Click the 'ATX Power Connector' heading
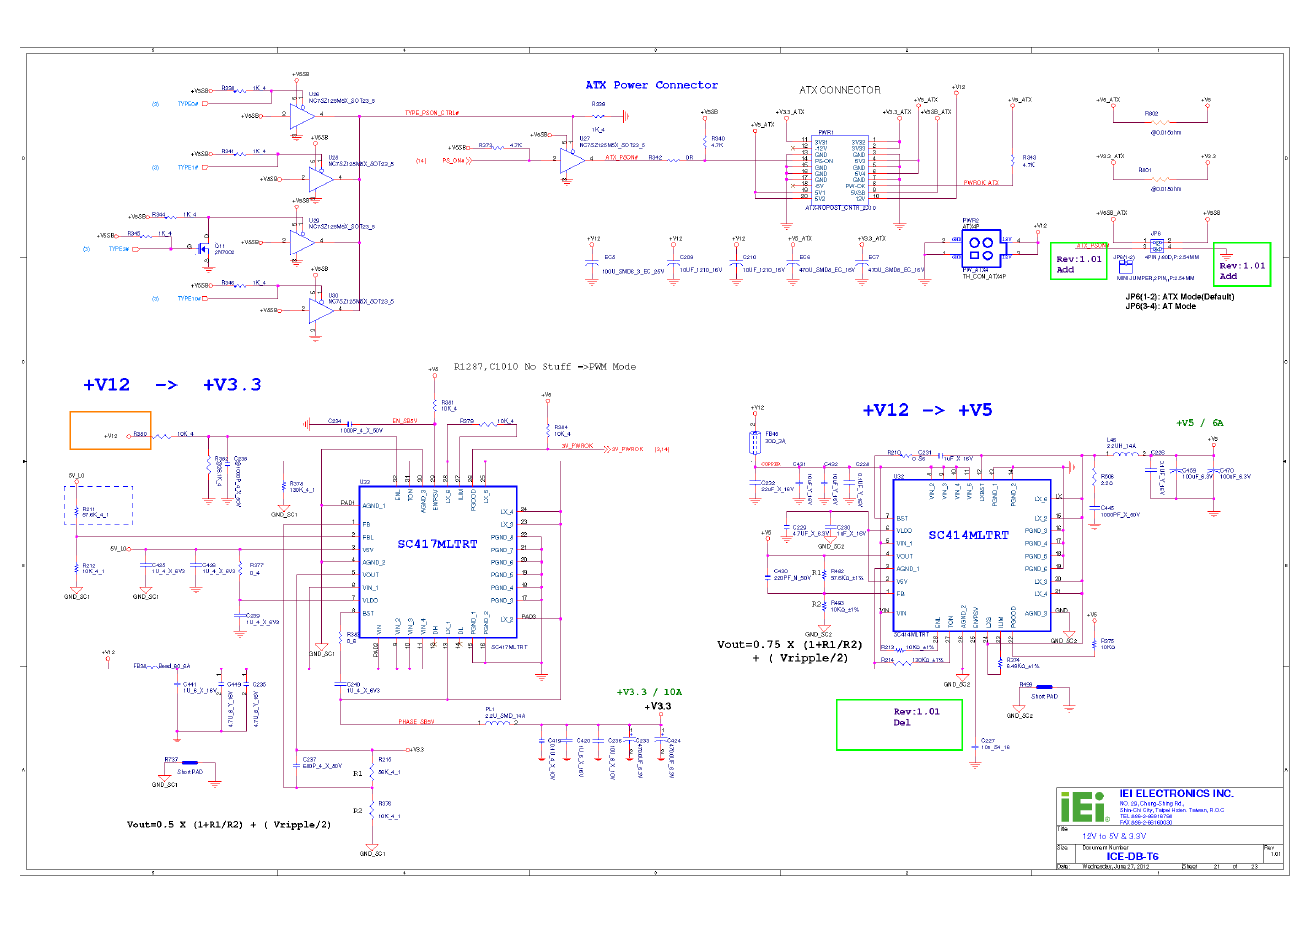 coord(651,86)
